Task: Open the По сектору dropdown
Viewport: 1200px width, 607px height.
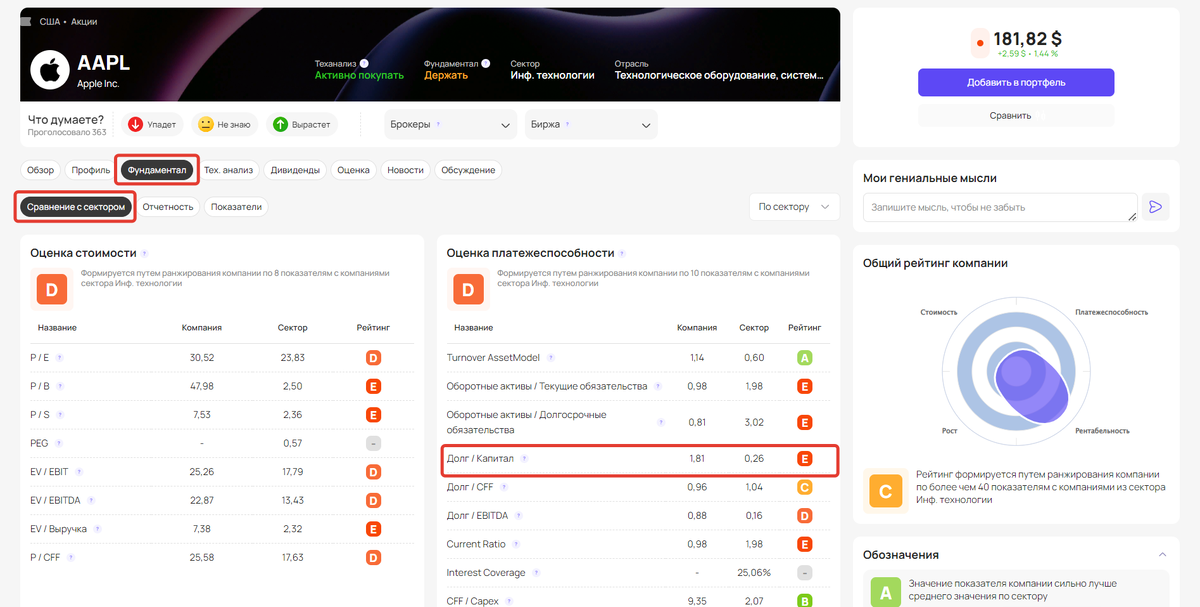Action: [794, 207]
